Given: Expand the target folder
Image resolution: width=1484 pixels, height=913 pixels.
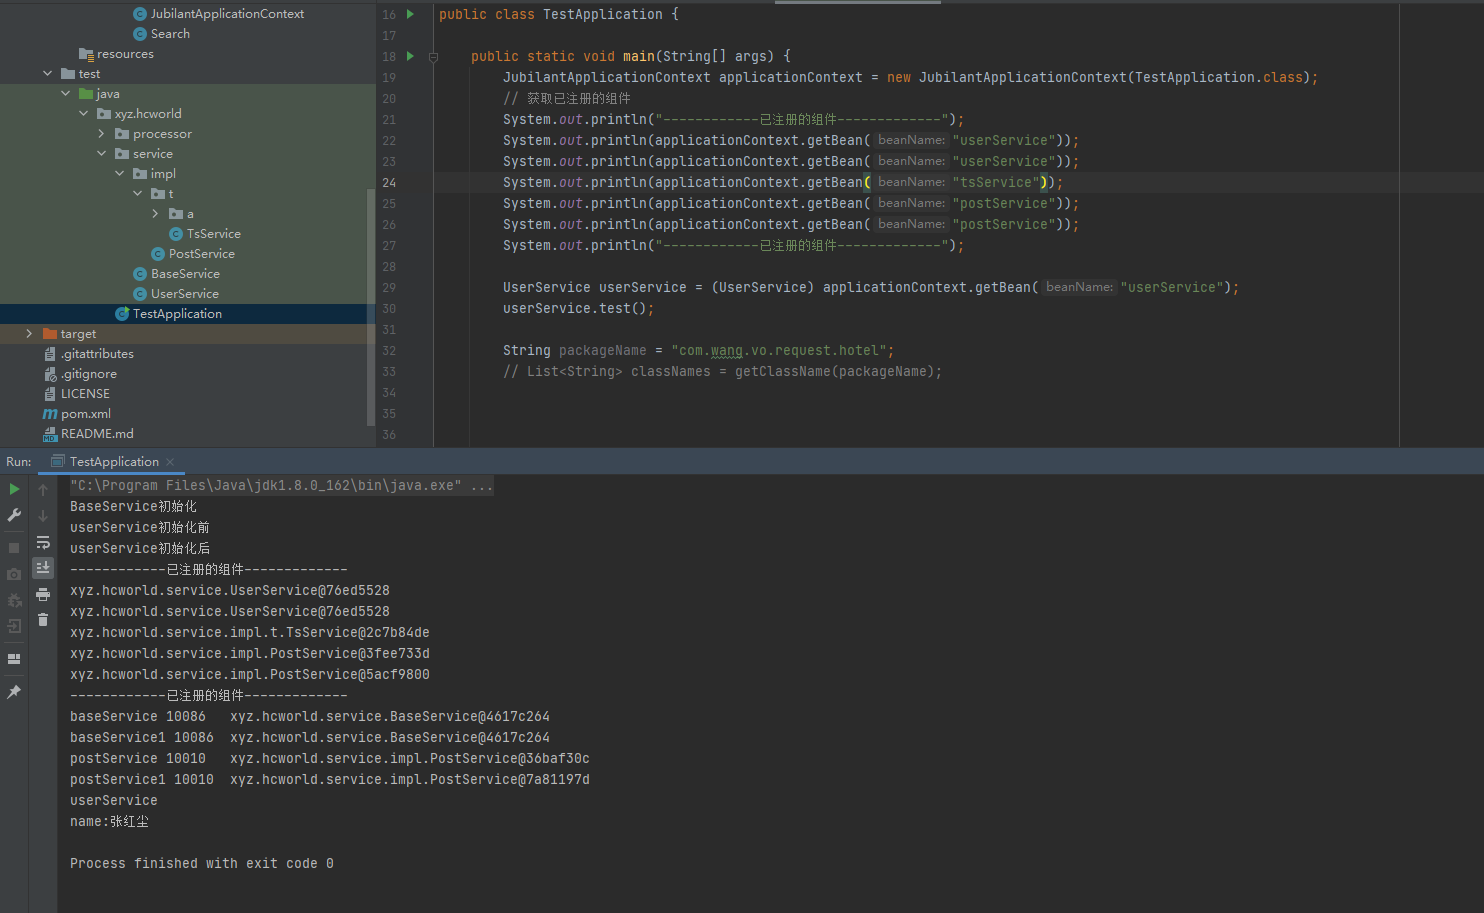Looking at the screenshot, I should click(x=29, y=334).
